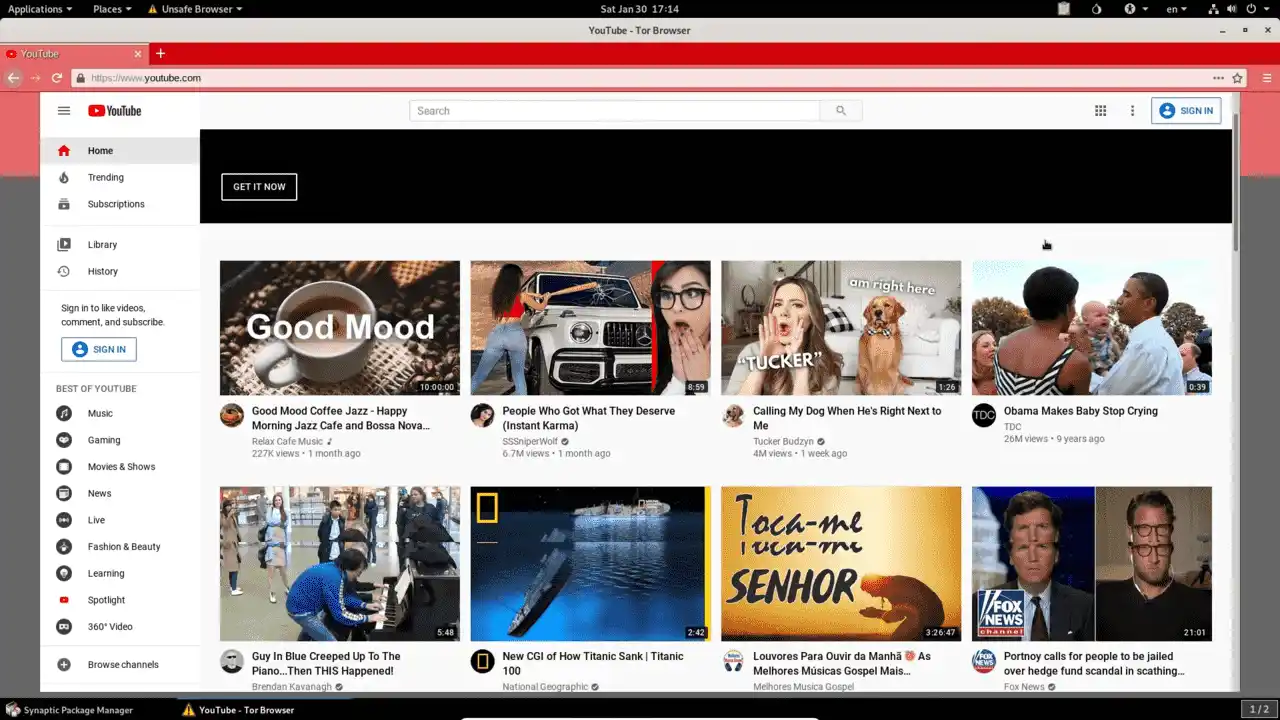1280x720 pixels.
Task: Open the Unsafe Browser app menu
Action: coord(195,9)
